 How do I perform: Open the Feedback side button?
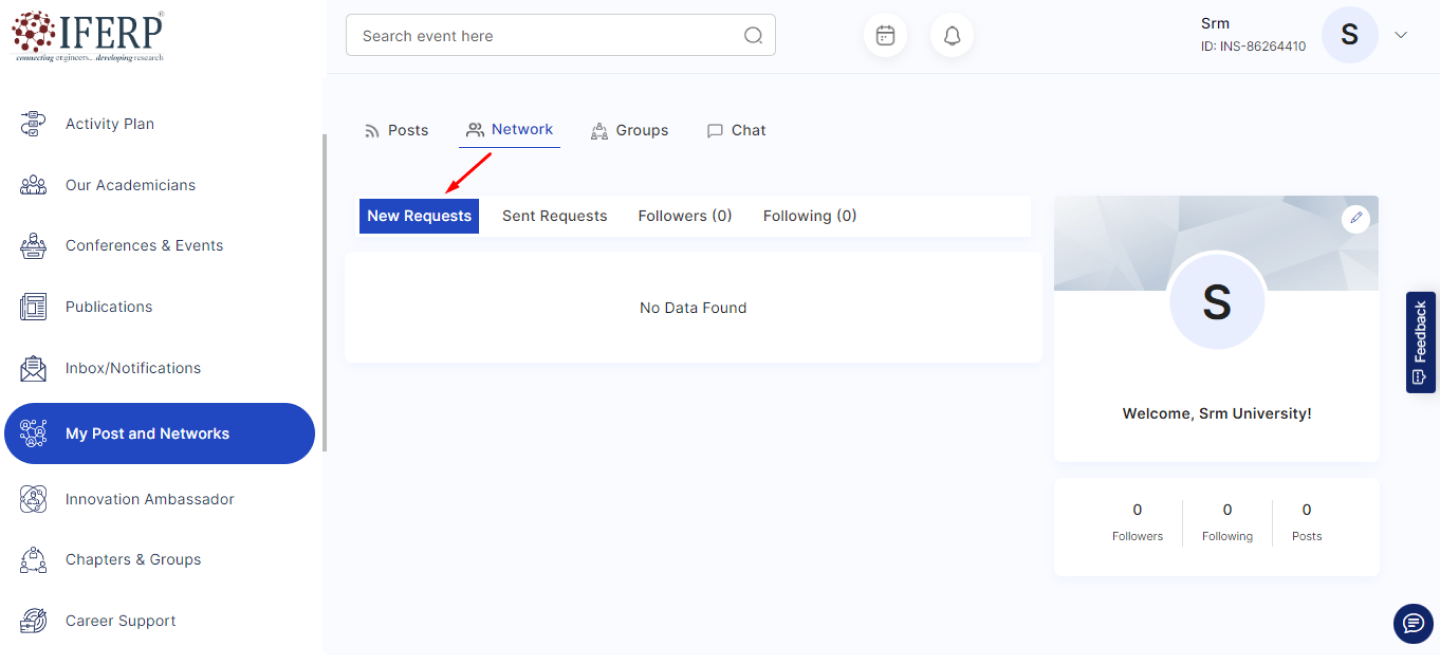pyautogui.click(x=1420, y=342)
